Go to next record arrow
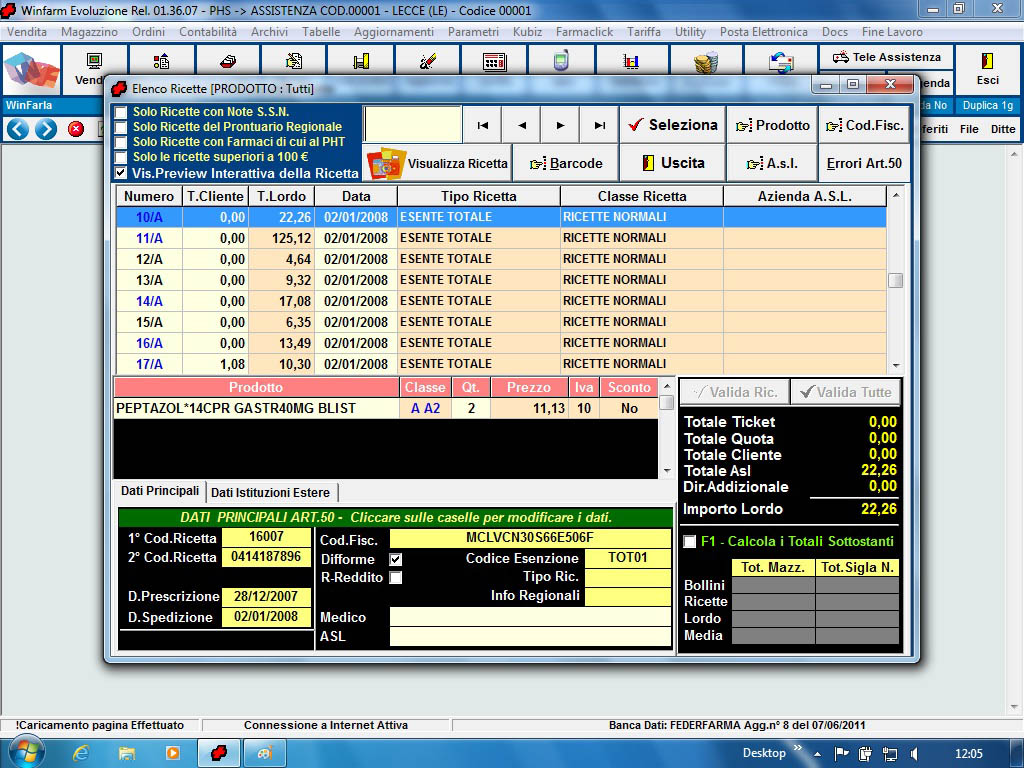 pos(560,125)
